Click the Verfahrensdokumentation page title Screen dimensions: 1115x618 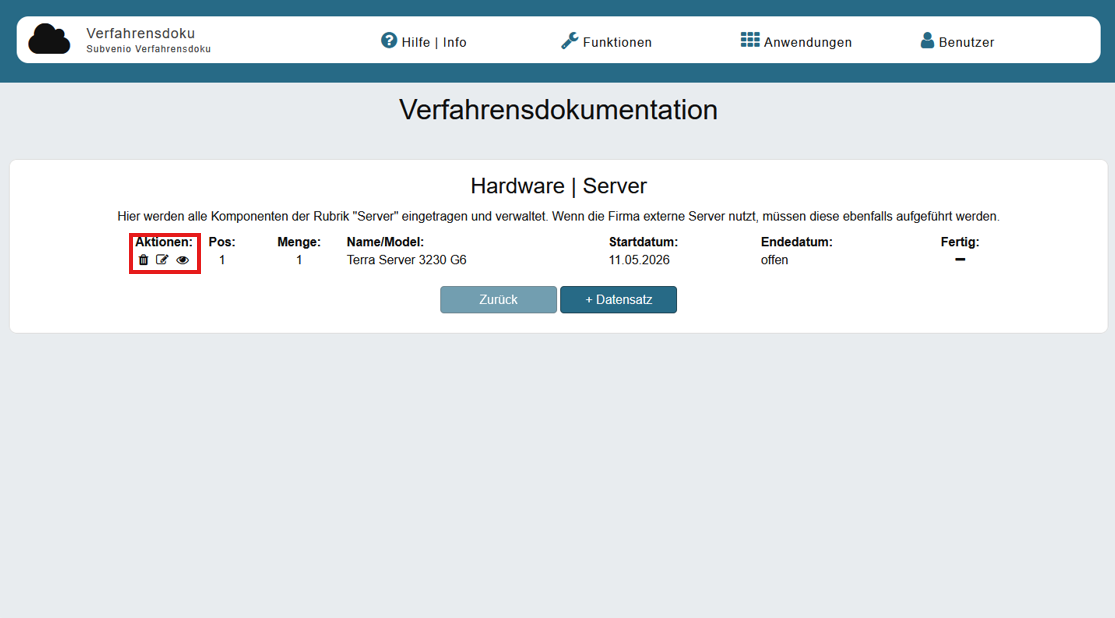tap(558, 110)
